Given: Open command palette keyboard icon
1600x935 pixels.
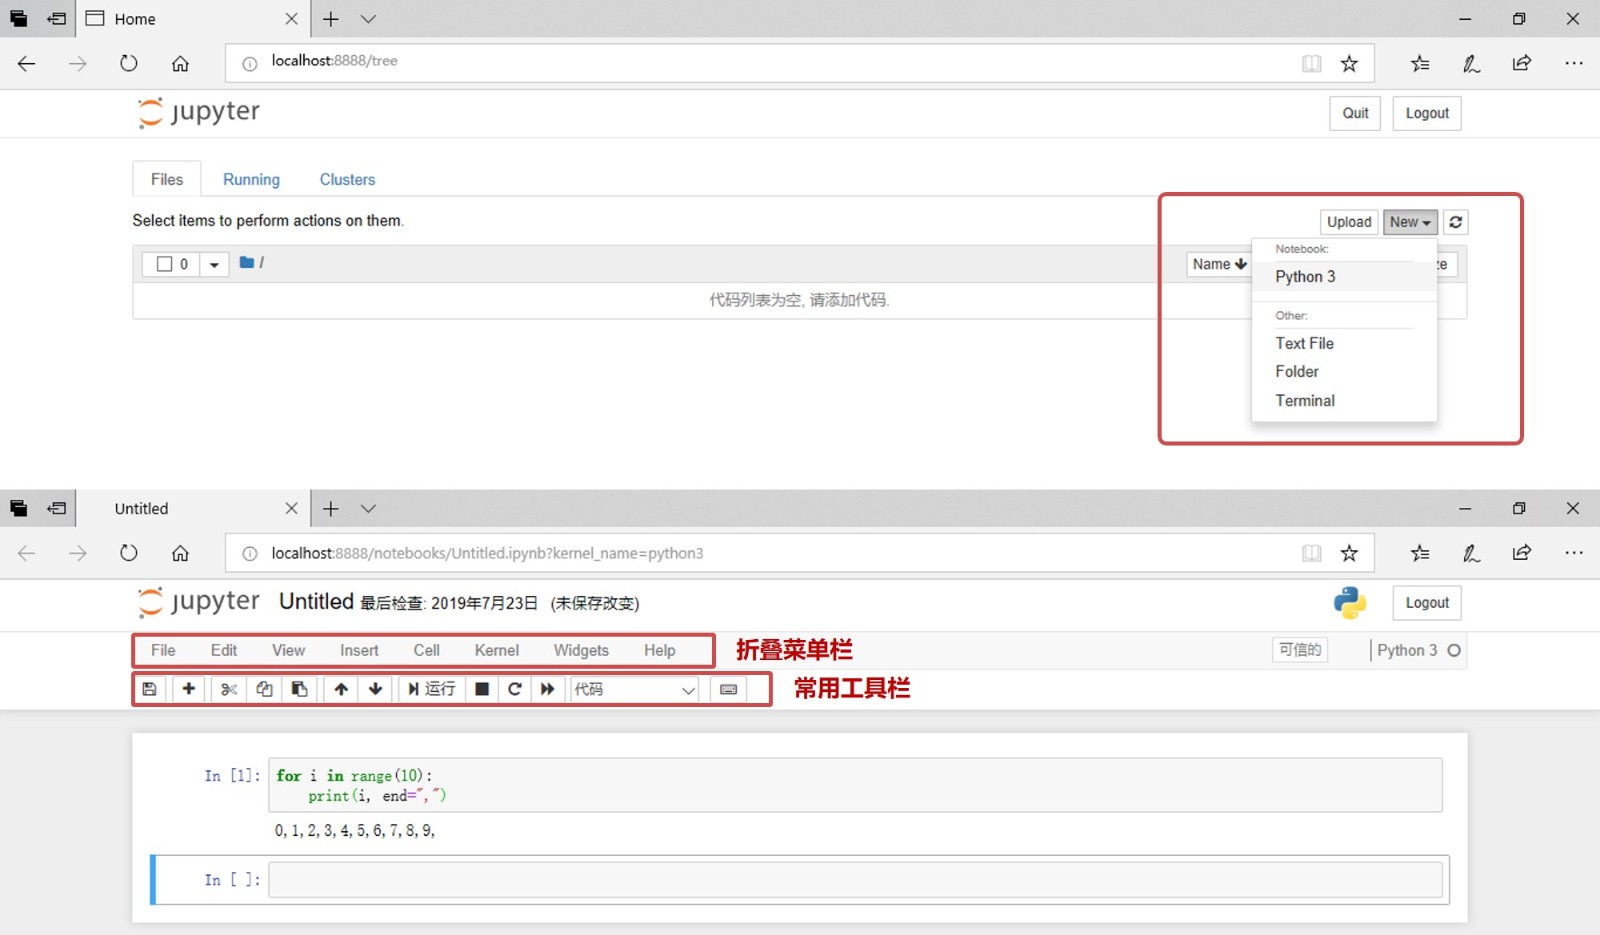Looking at the screenshot, I should tap(729, 689).
